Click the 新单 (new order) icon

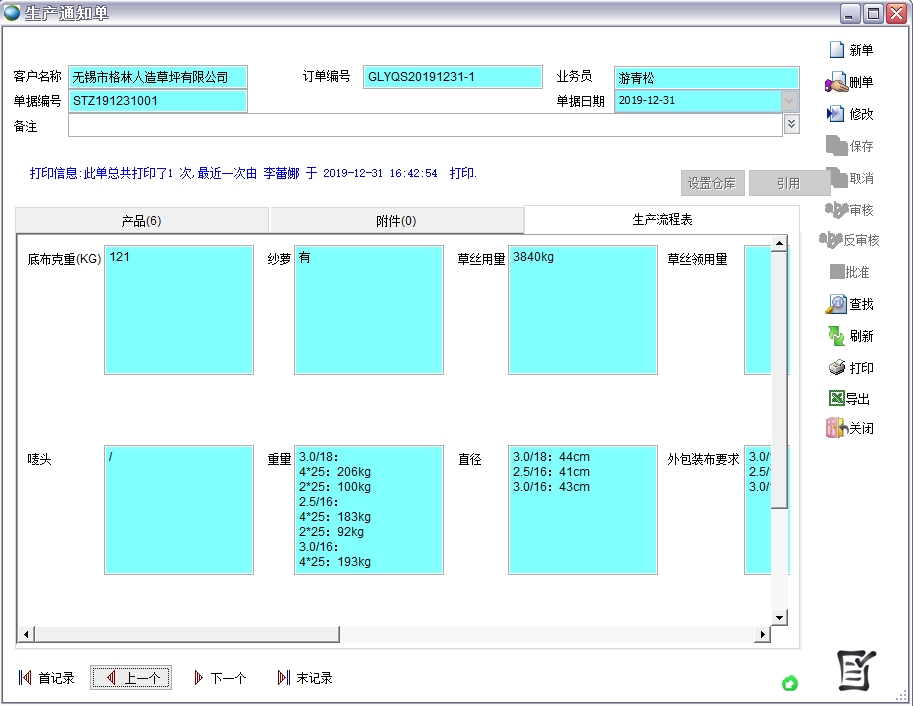pyautogui.click(x=837, y=50)
